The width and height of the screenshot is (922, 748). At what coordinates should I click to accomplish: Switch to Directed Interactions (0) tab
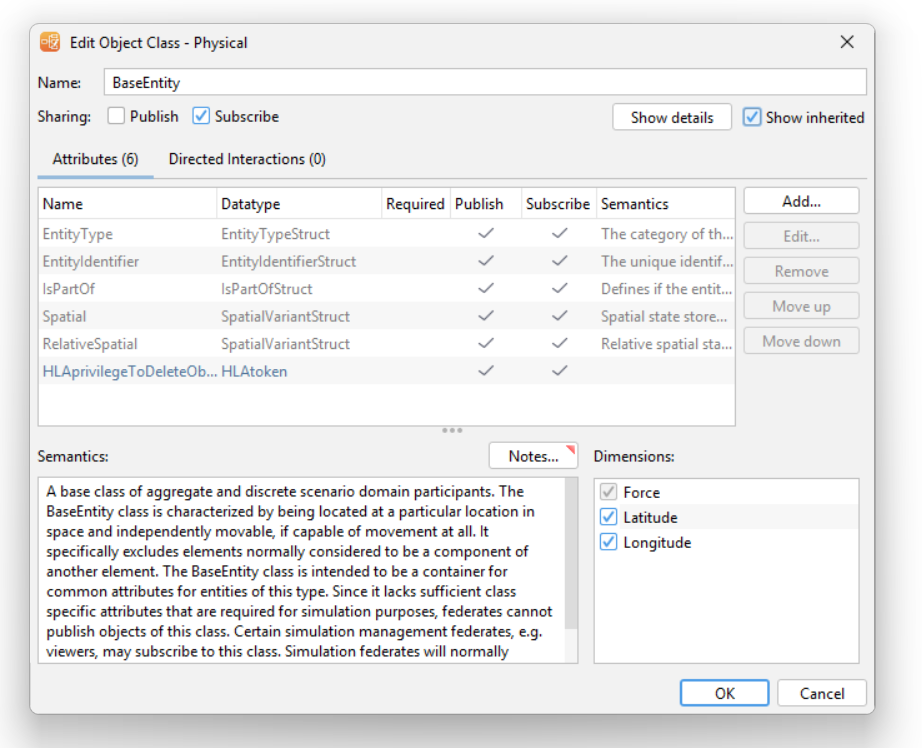click(247, 159)
